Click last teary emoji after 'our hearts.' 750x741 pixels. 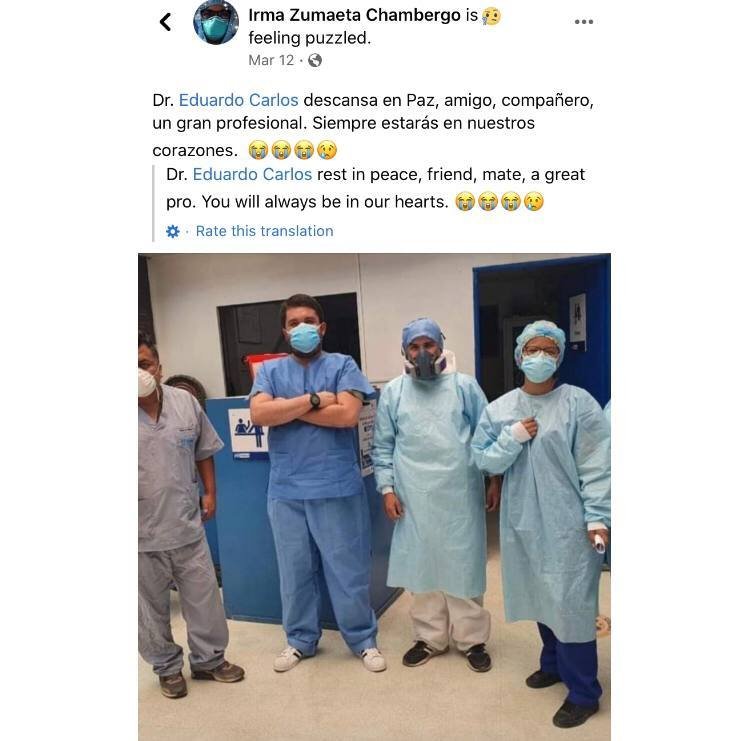[x=534, y=201]
